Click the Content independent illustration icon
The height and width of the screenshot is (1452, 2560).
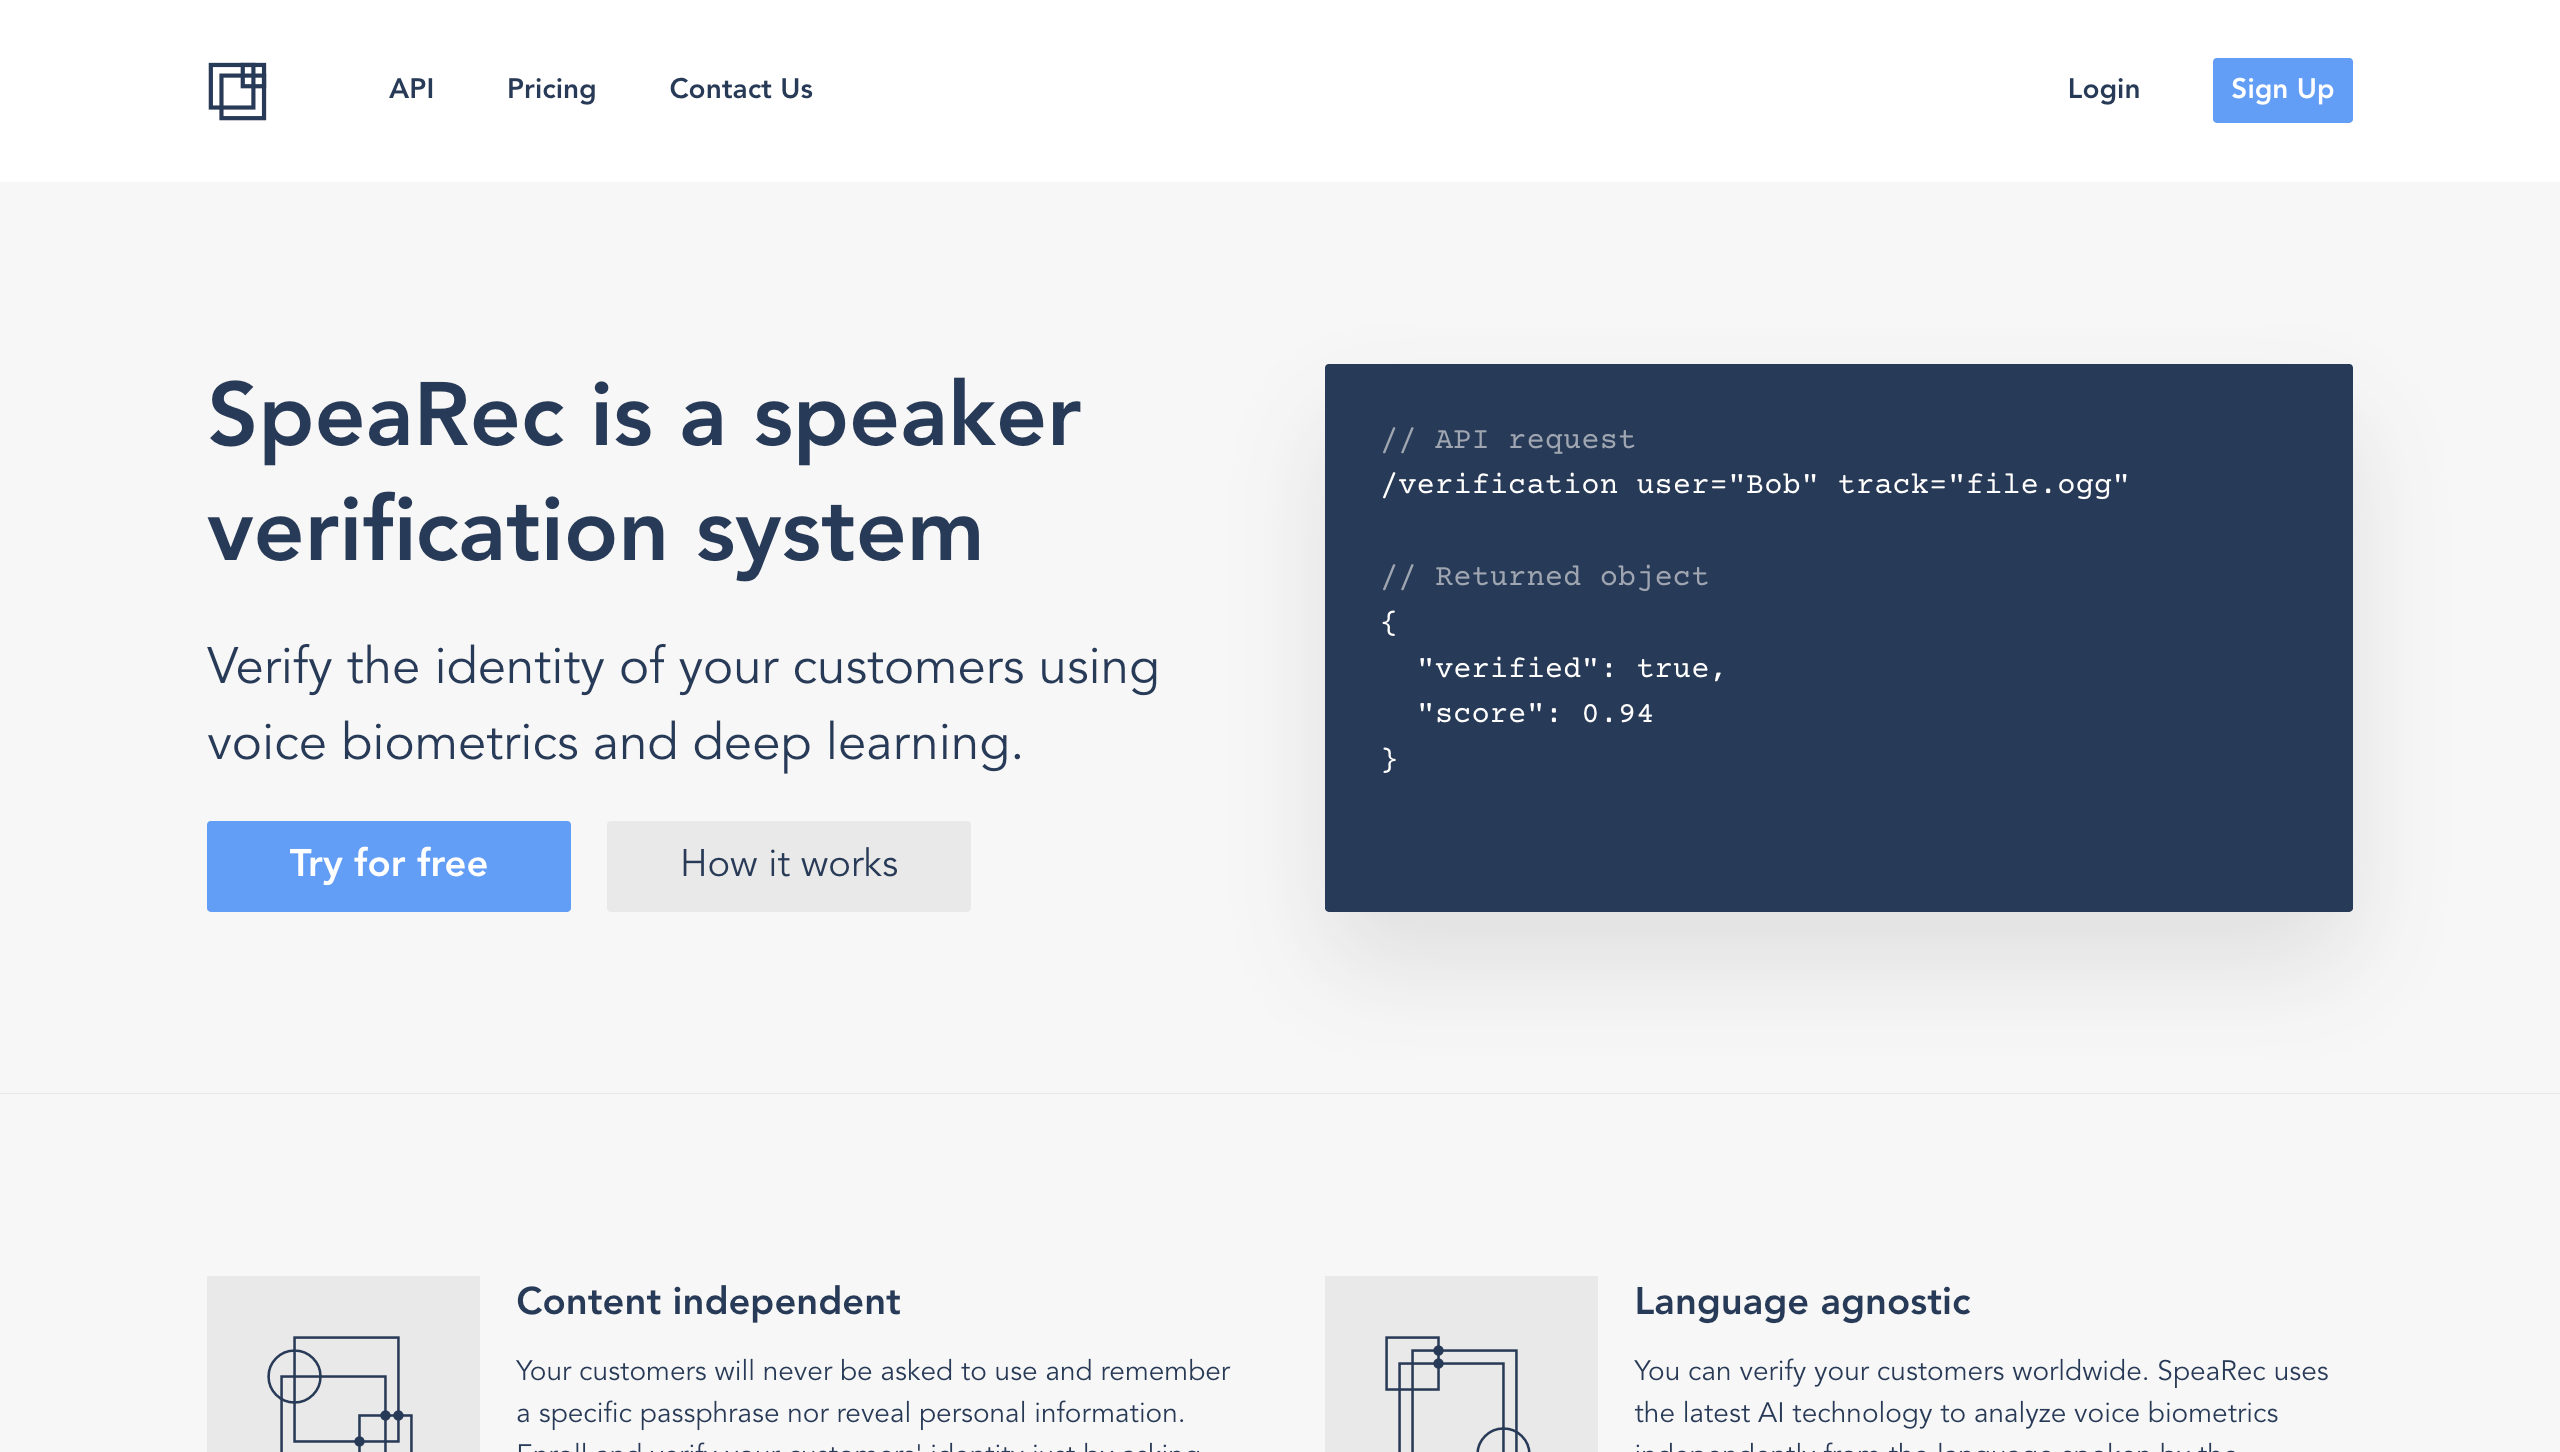(343, 1364)
